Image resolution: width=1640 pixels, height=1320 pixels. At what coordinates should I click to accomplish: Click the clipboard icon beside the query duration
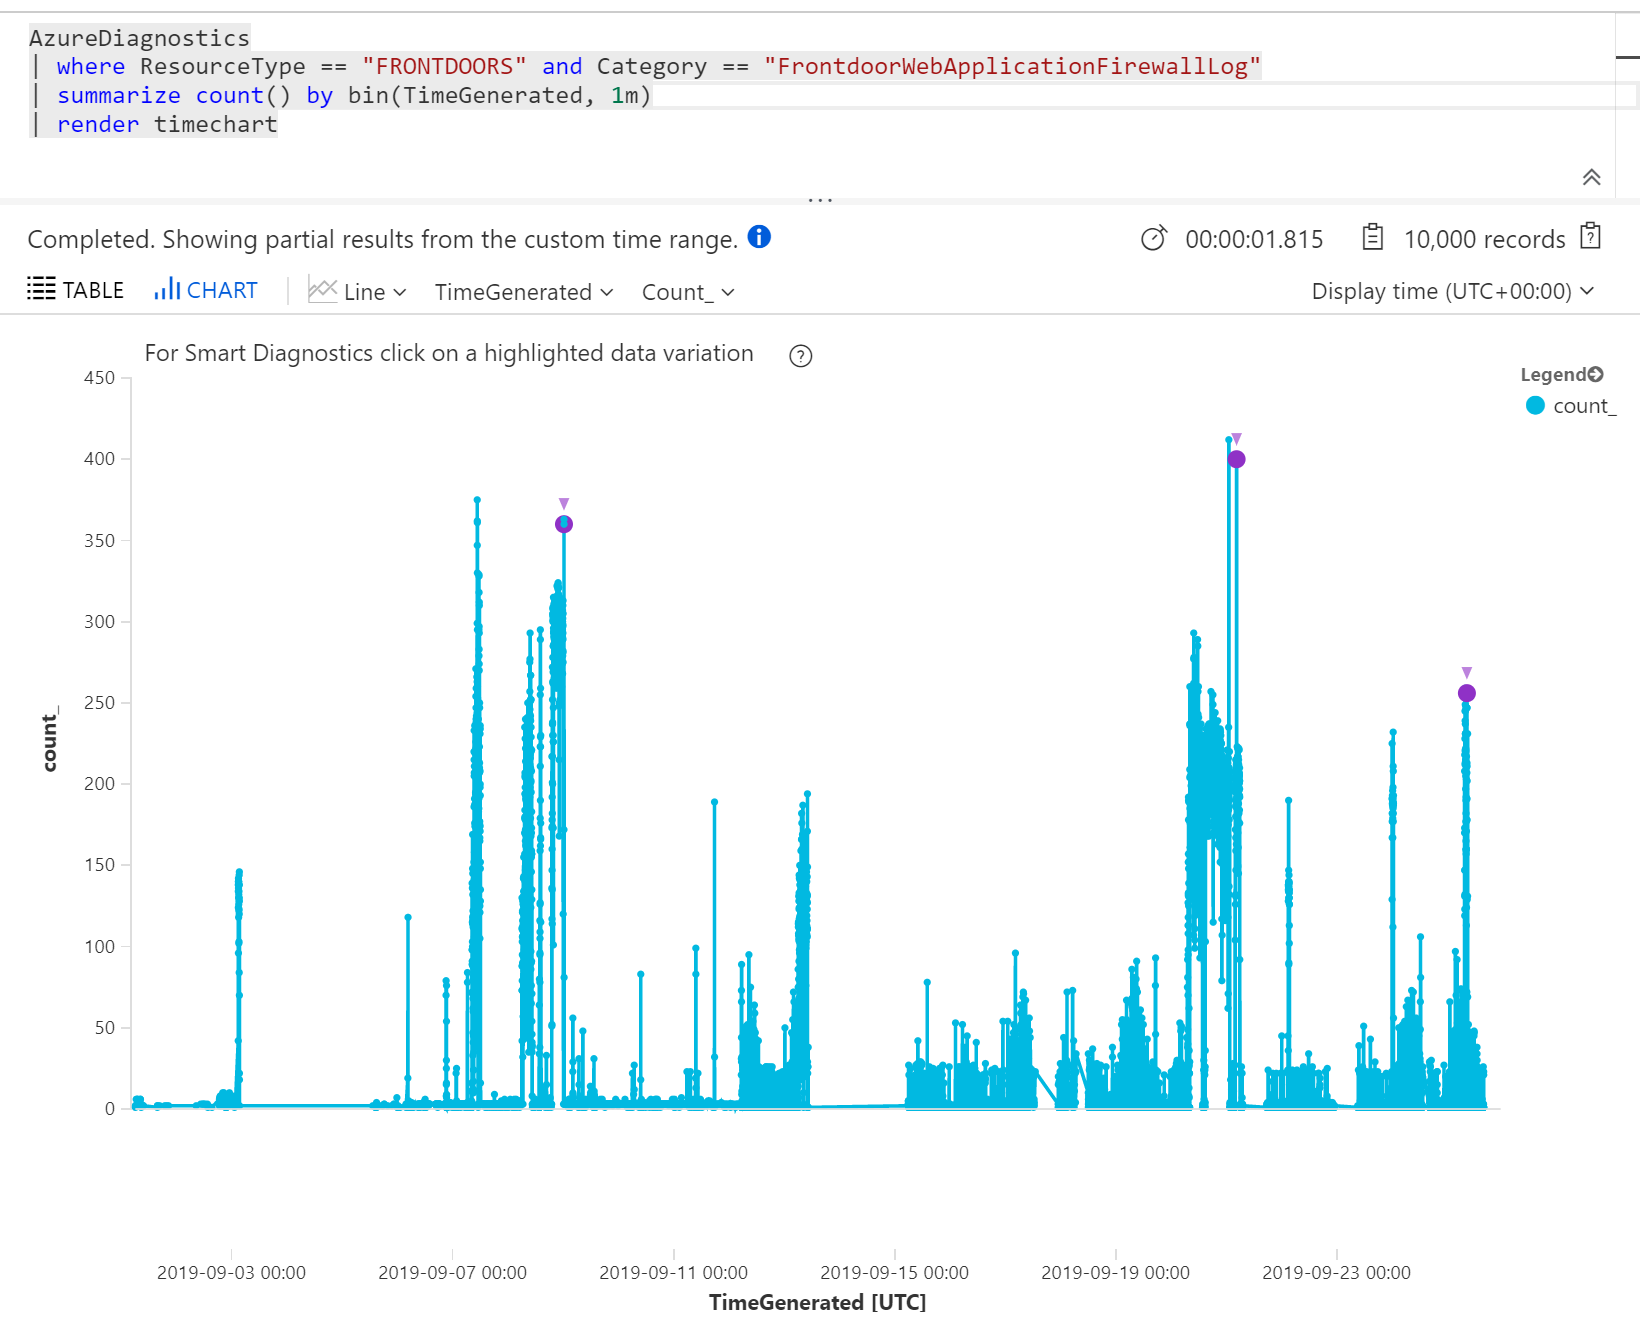(x=1372, y=237)
